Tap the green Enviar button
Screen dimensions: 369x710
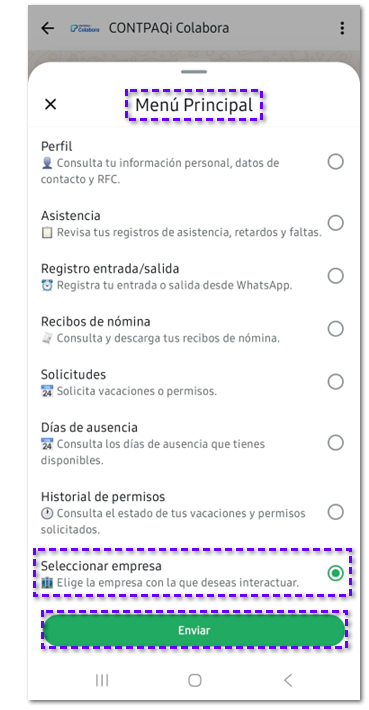click(x=194, y=630)
